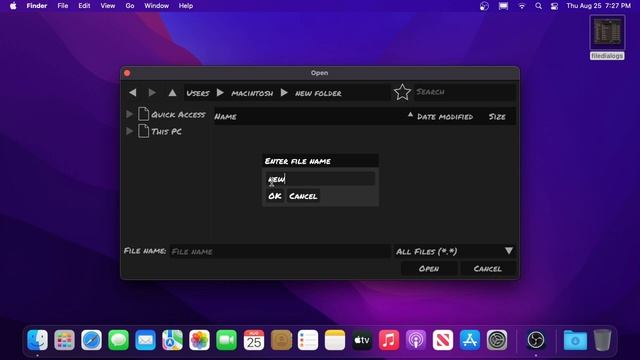Open Downloads folder in the Dock

click(575, 340)
